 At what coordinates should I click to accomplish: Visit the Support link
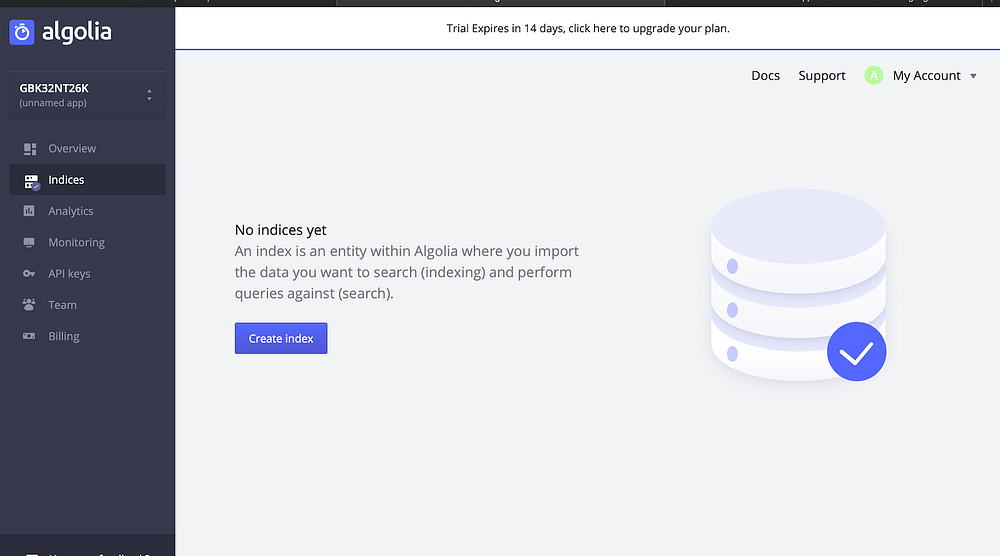(x=822, y=76)
